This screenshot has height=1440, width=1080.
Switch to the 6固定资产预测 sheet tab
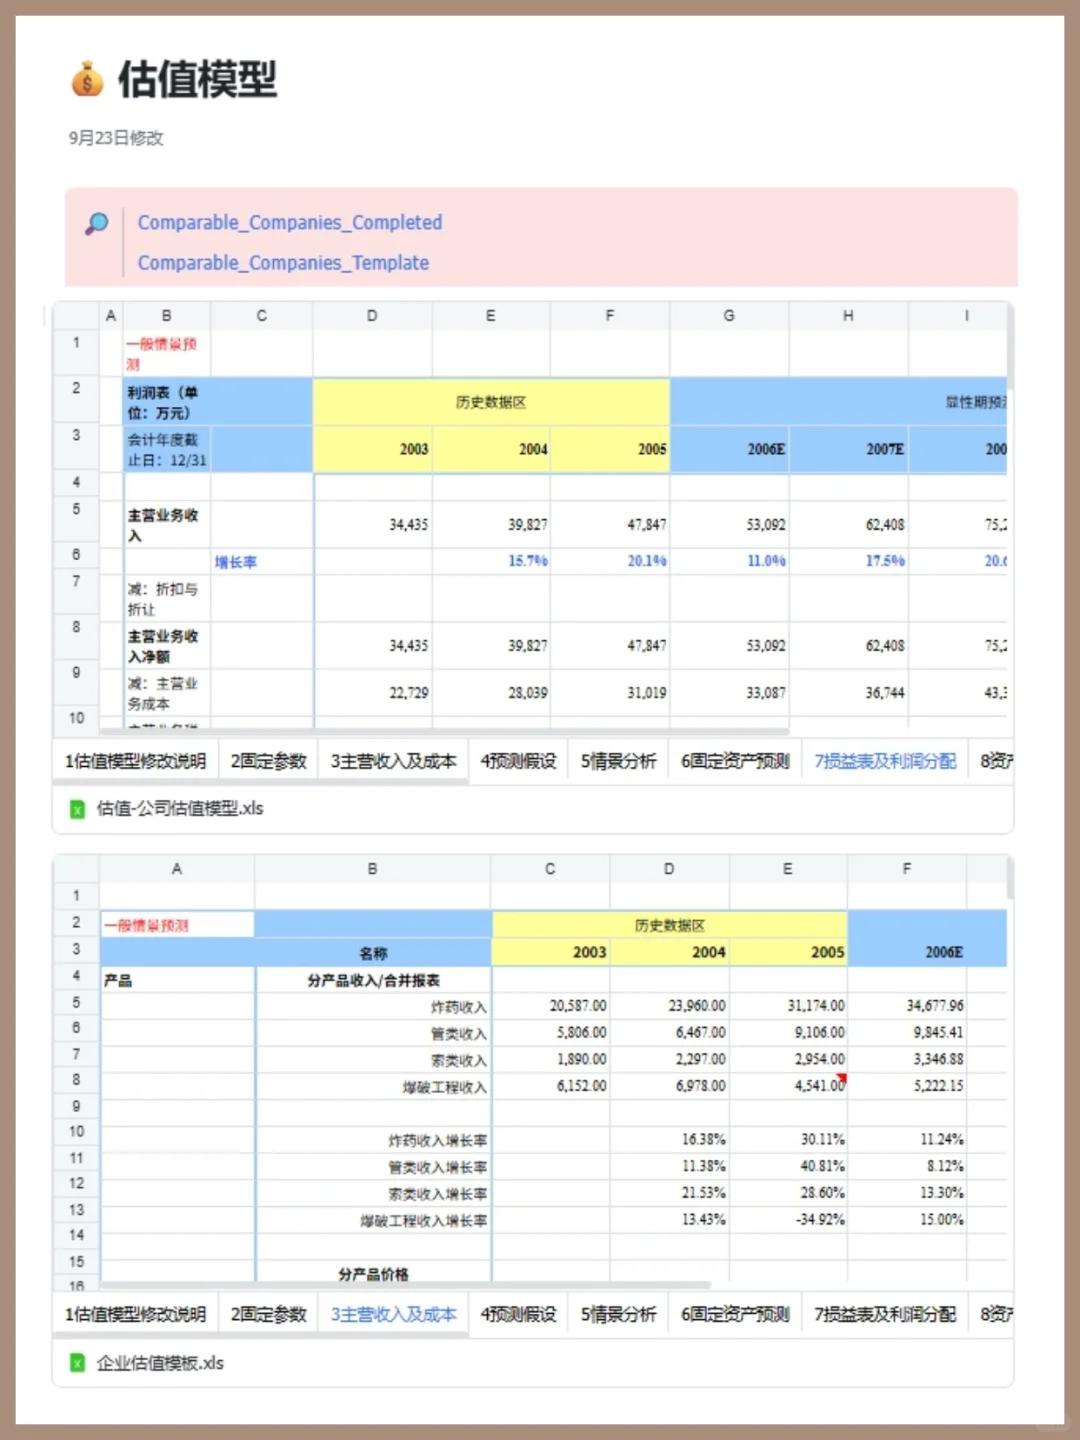pos(734,761)
